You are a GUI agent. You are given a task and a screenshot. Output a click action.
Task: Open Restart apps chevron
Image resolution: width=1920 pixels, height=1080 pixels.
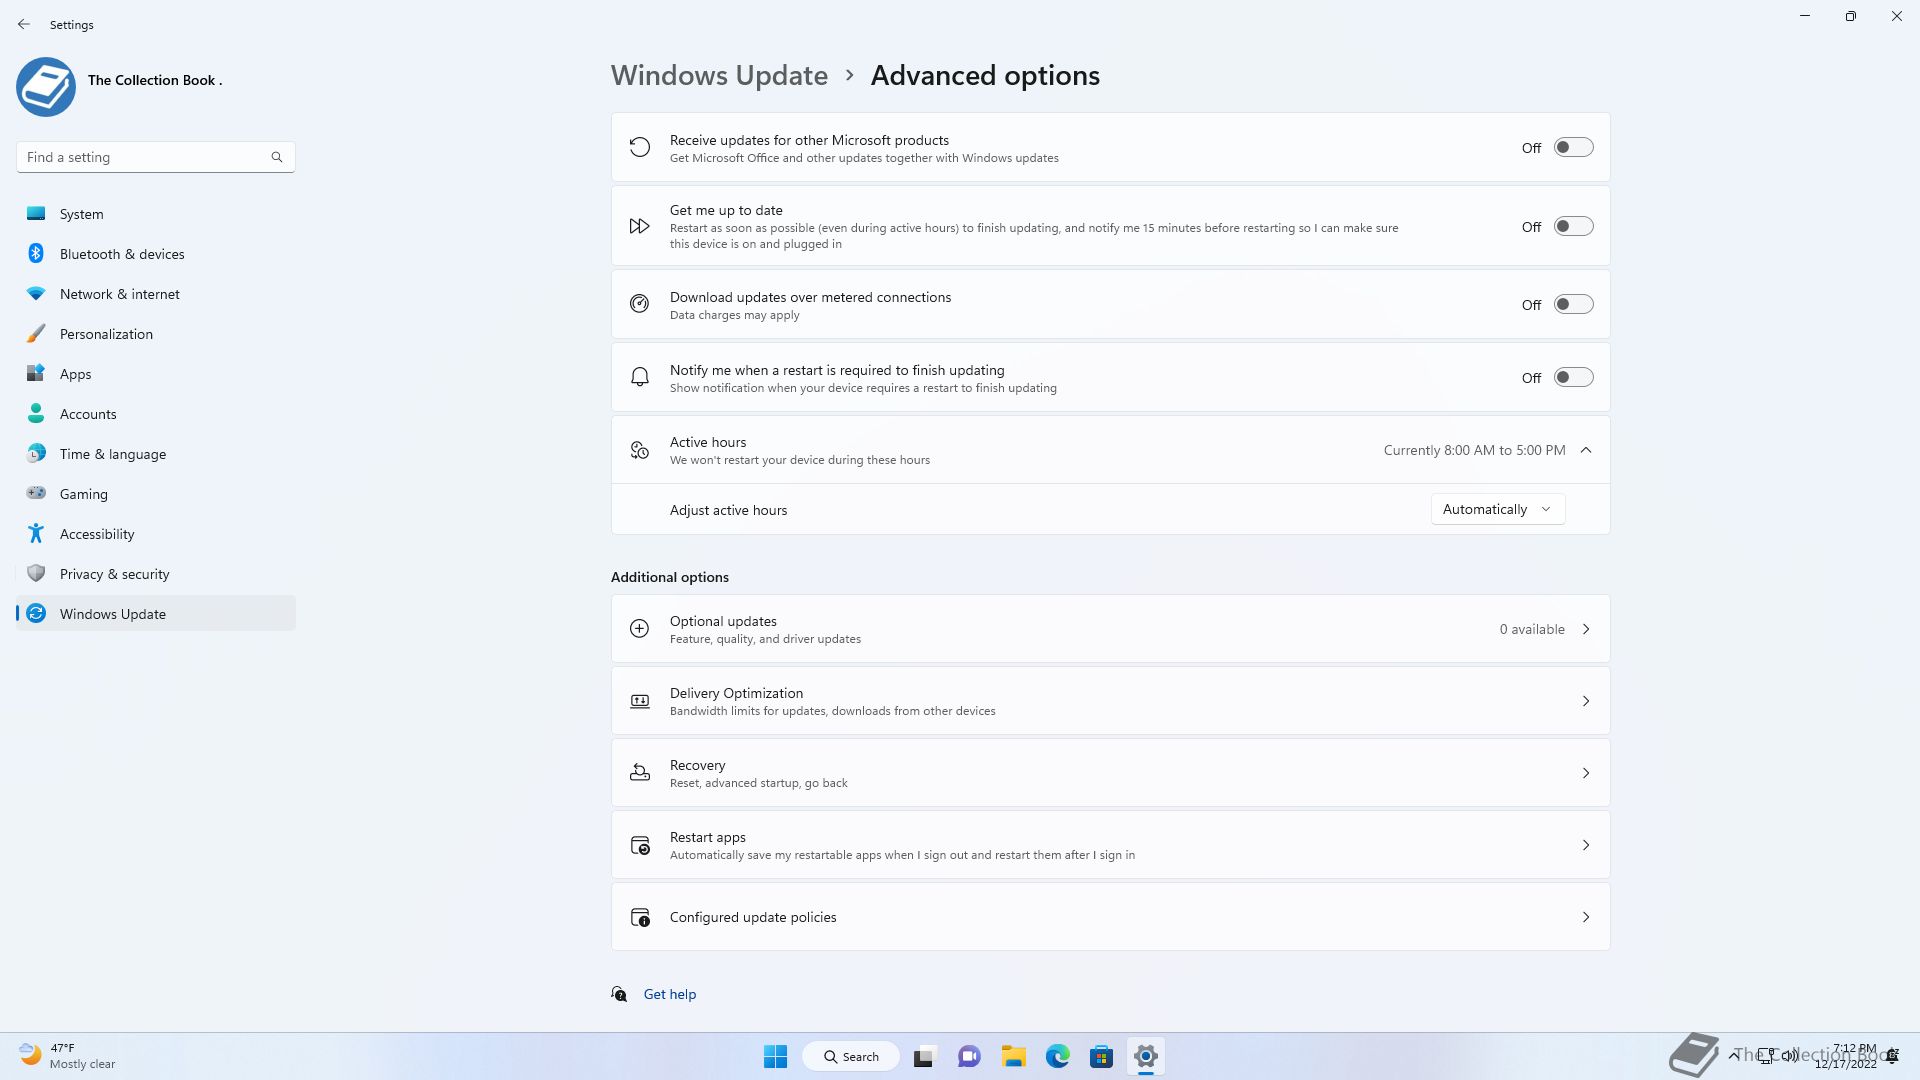click(x=1586, y=845)
